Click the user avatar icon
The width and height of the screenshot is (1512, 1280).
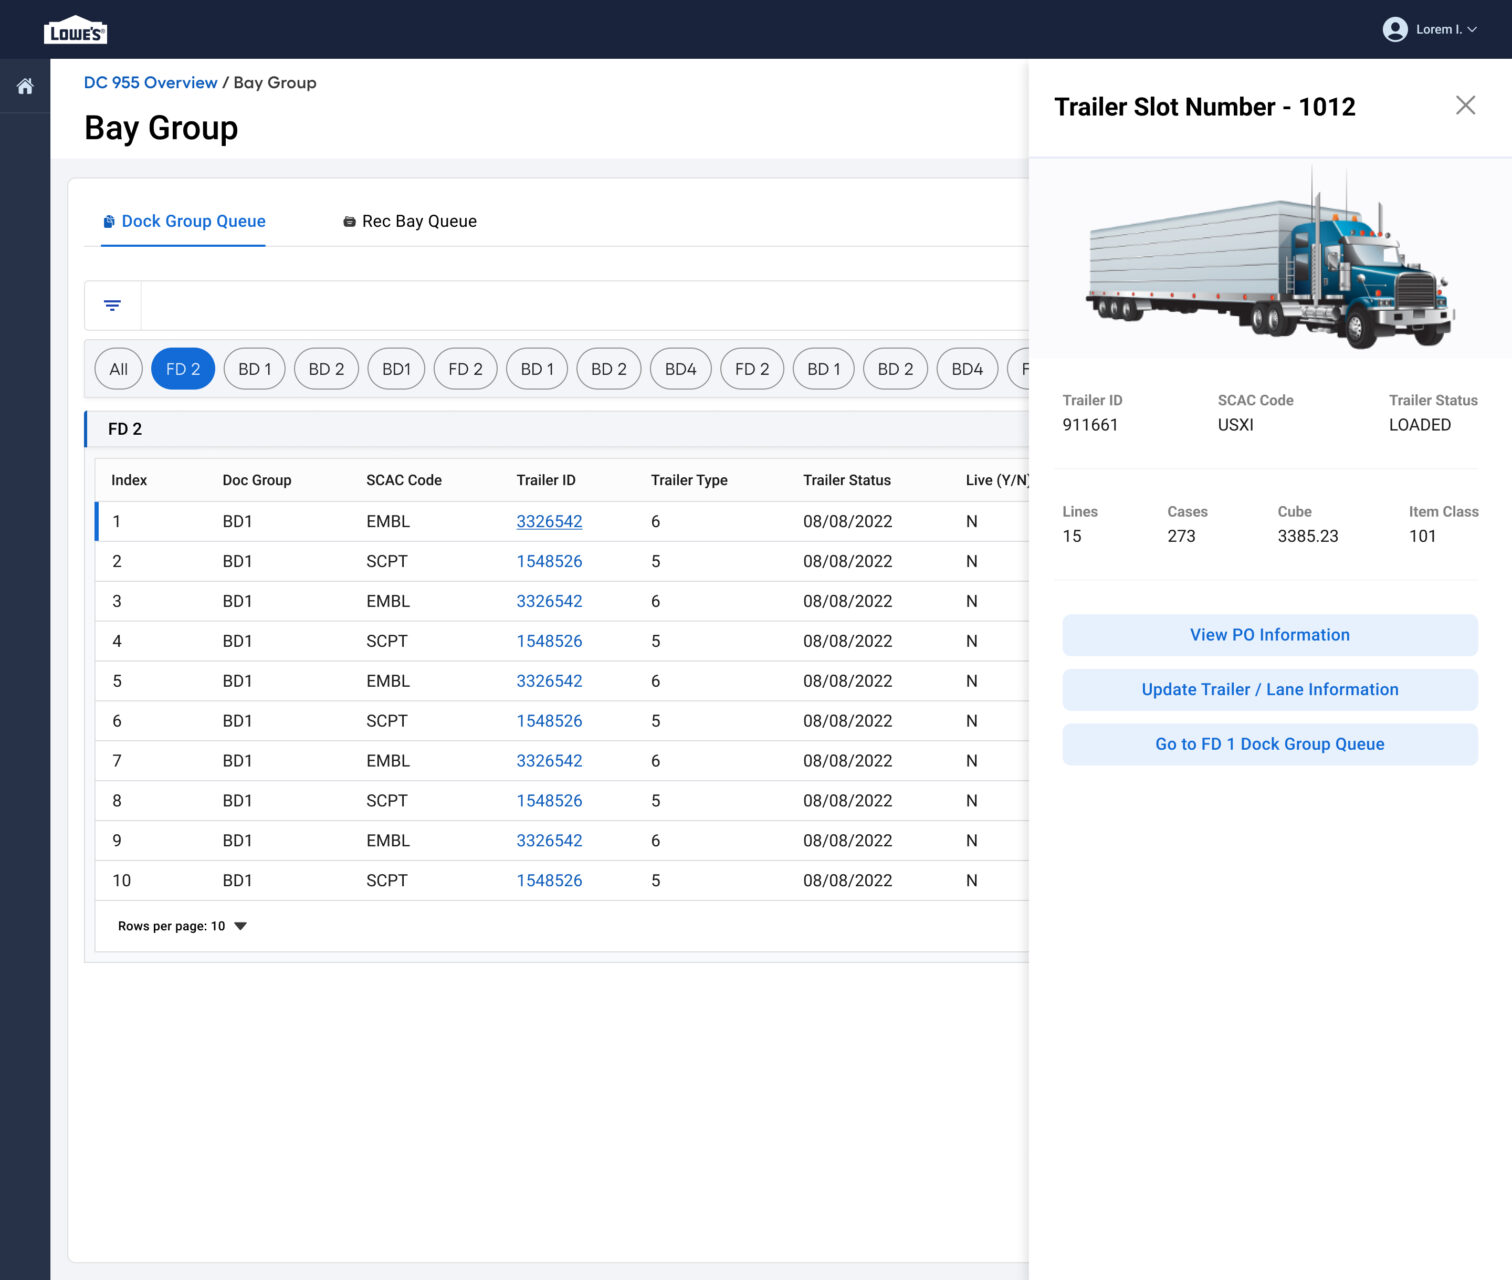[1394, 29]
